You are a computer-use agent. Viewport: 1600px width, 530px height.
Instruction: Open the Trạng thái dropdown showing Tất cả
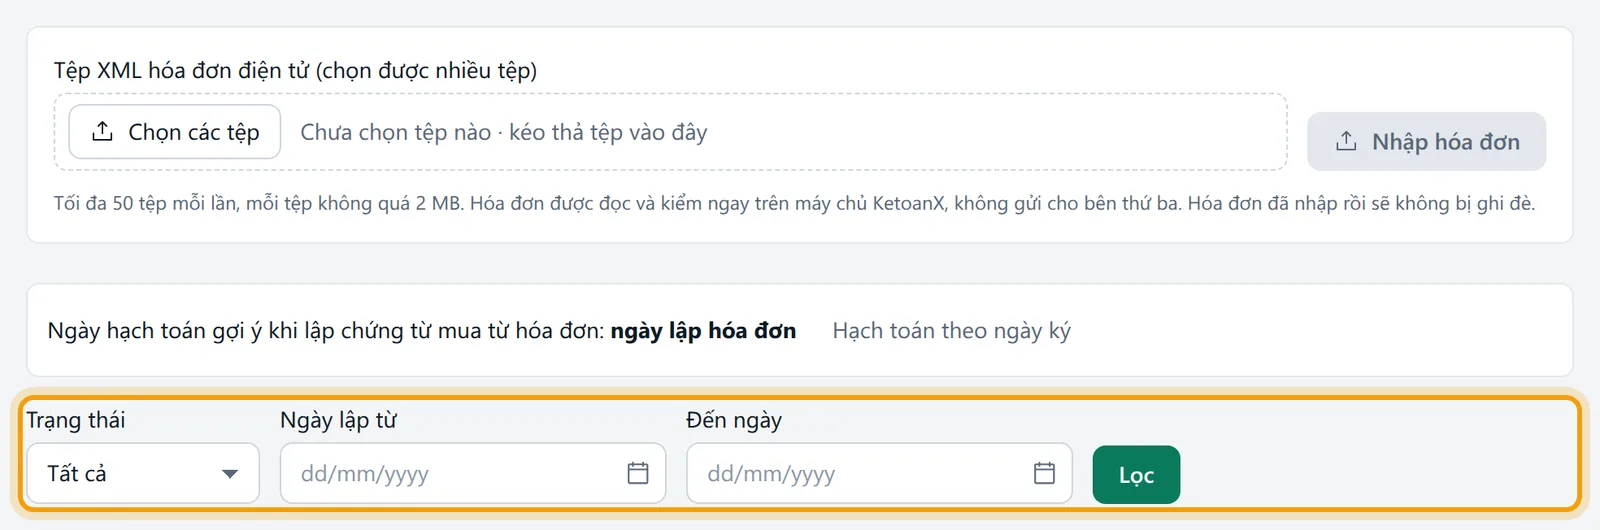coord(143,473)
